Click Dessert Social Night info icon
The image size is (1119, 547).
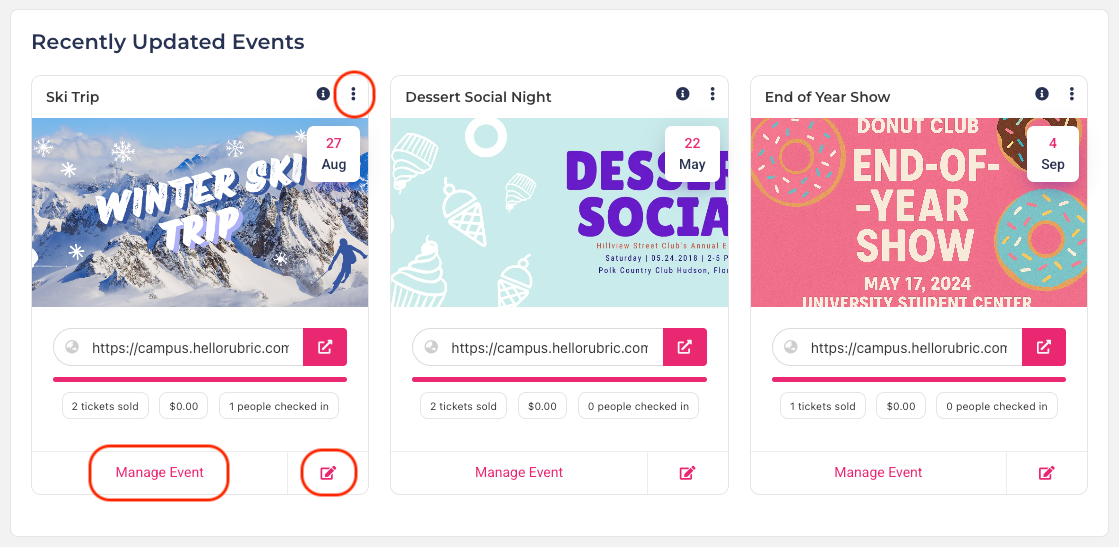click(683, 94)
